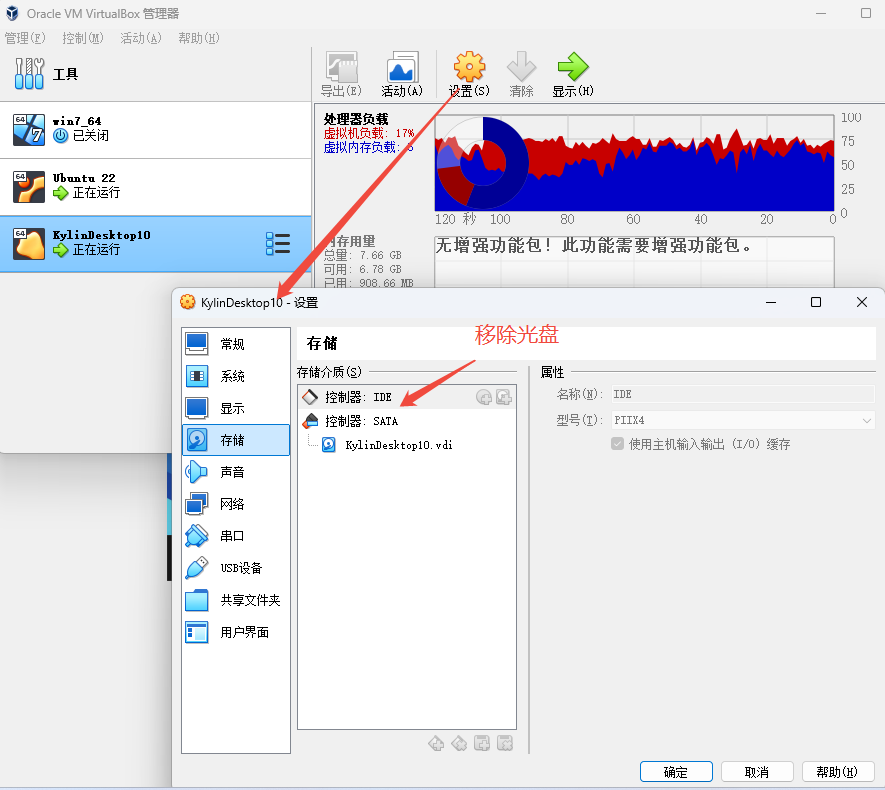Maximize the KylinDesktop10 settings dialog
This screenshot has width=885, height=790.
click(816, 302)
